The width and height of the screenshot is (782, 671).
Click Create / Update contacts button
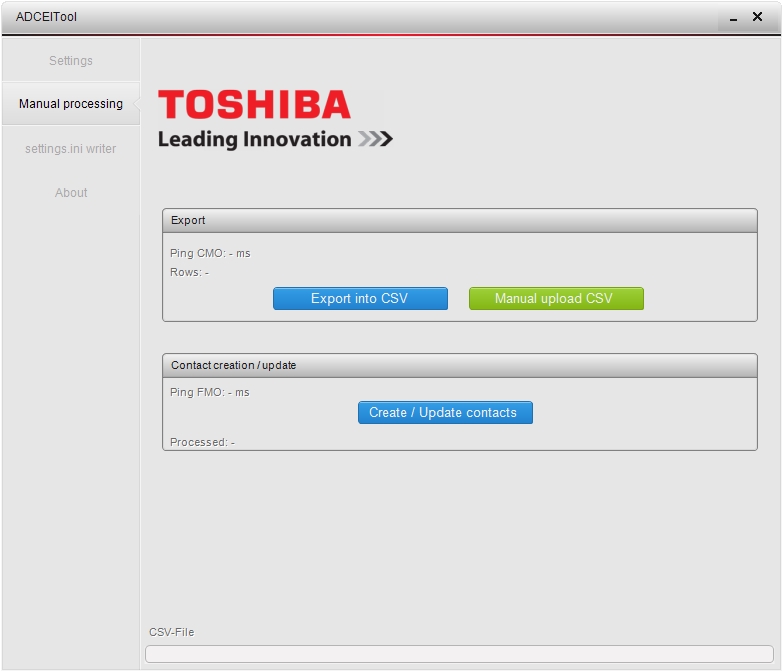tap(445, 413)
